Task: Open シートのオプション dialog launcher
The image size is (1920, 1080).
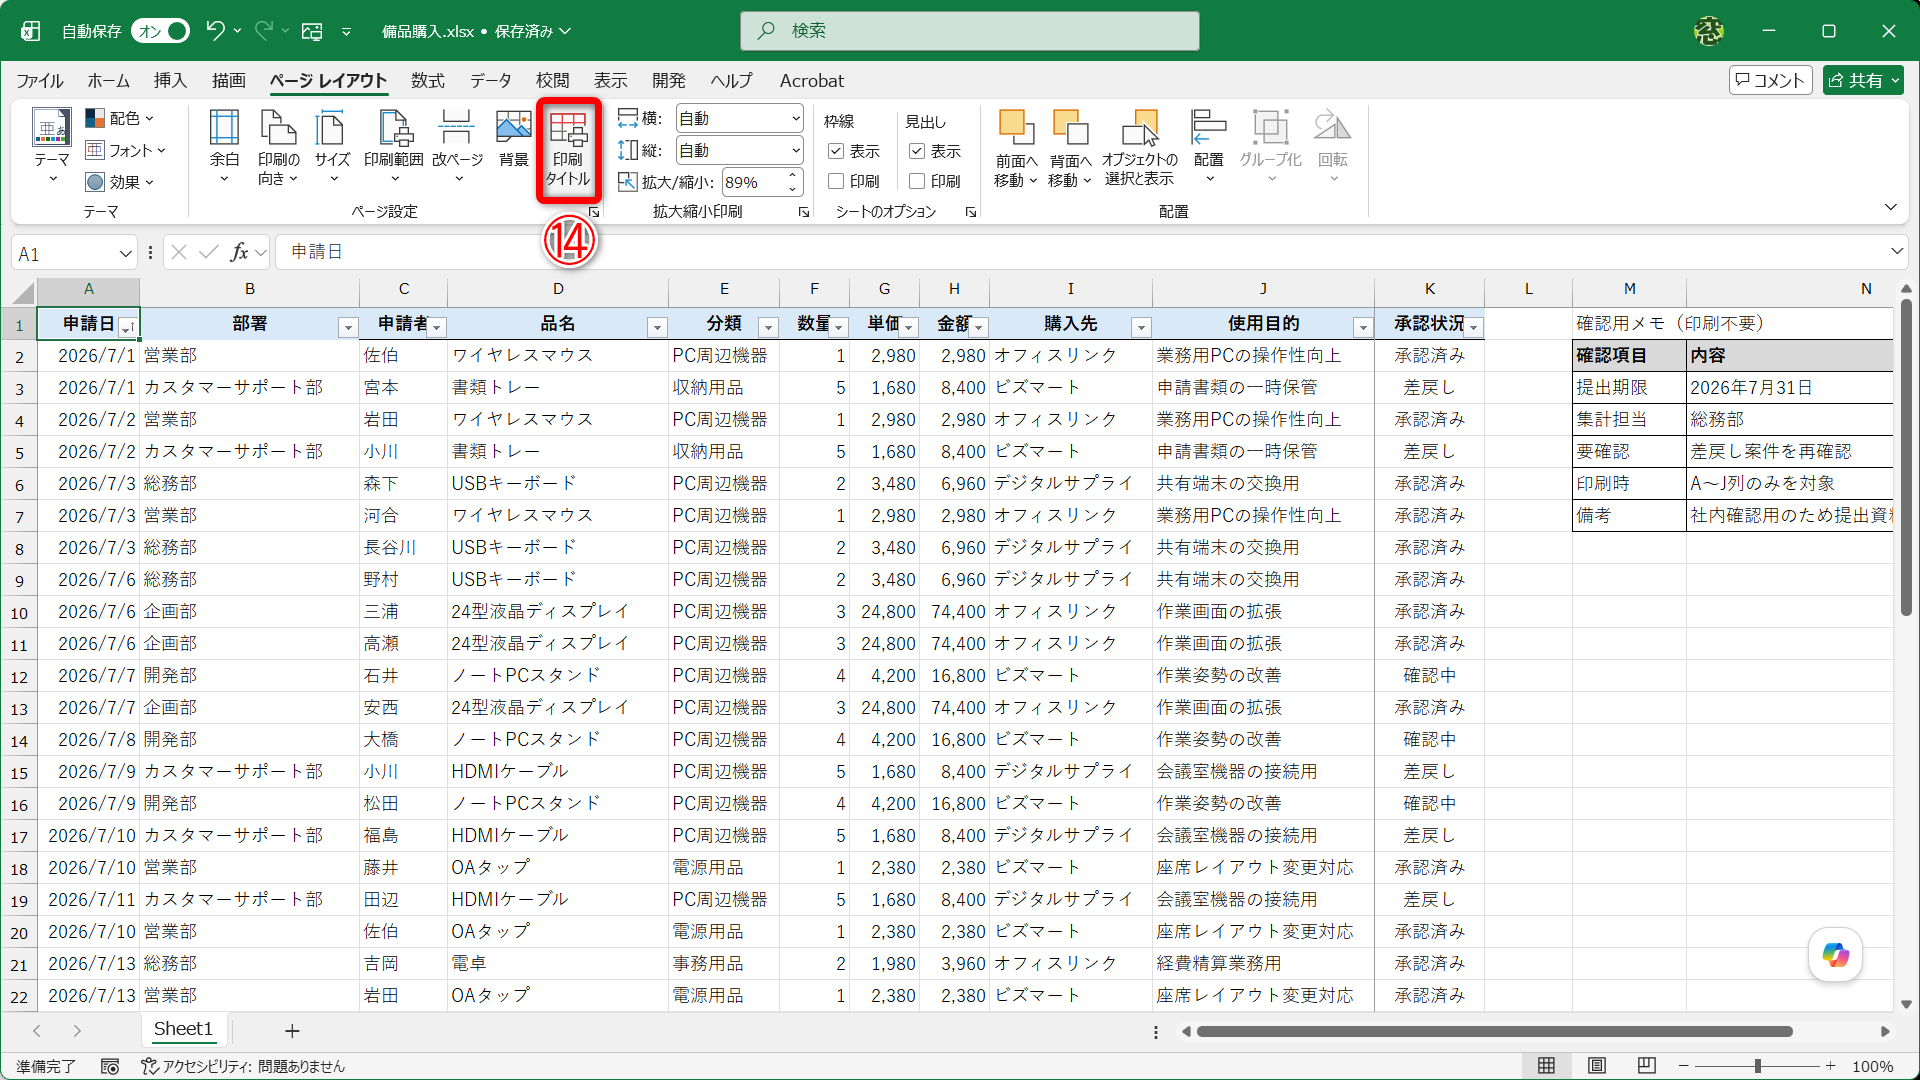Action: [971, 212]
